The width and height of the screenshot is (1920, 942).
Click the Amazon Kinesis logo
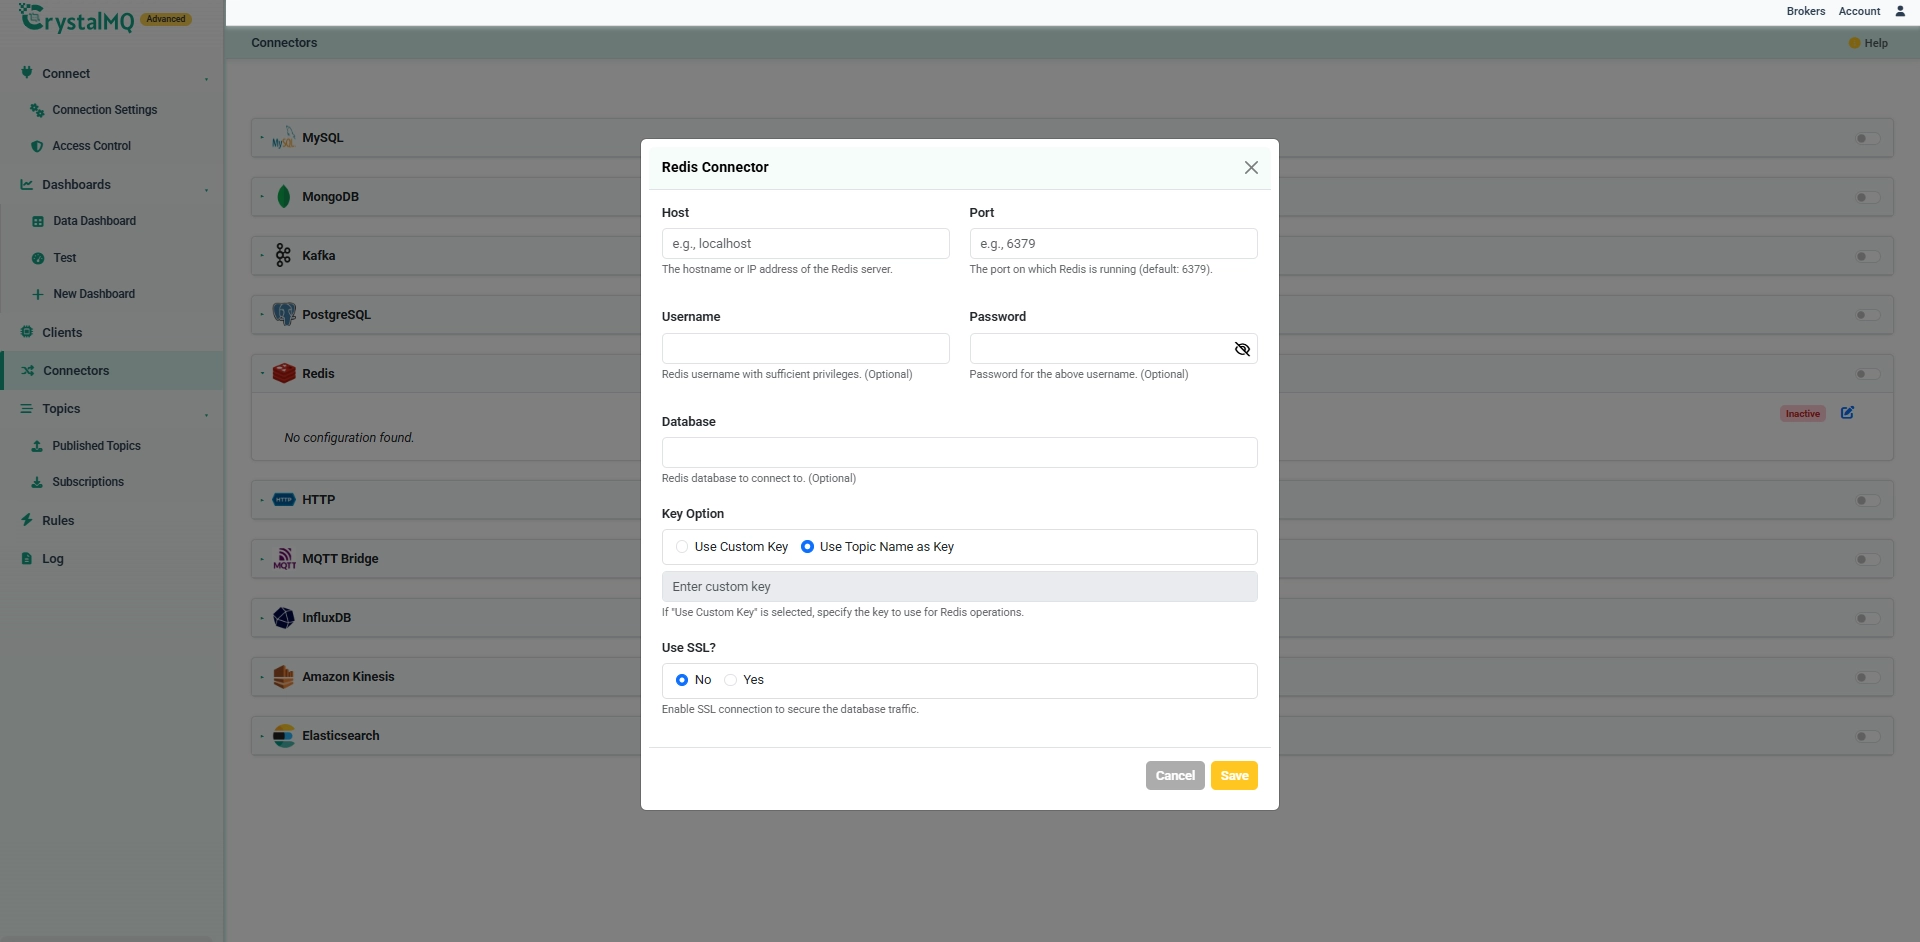click(284, 677)
